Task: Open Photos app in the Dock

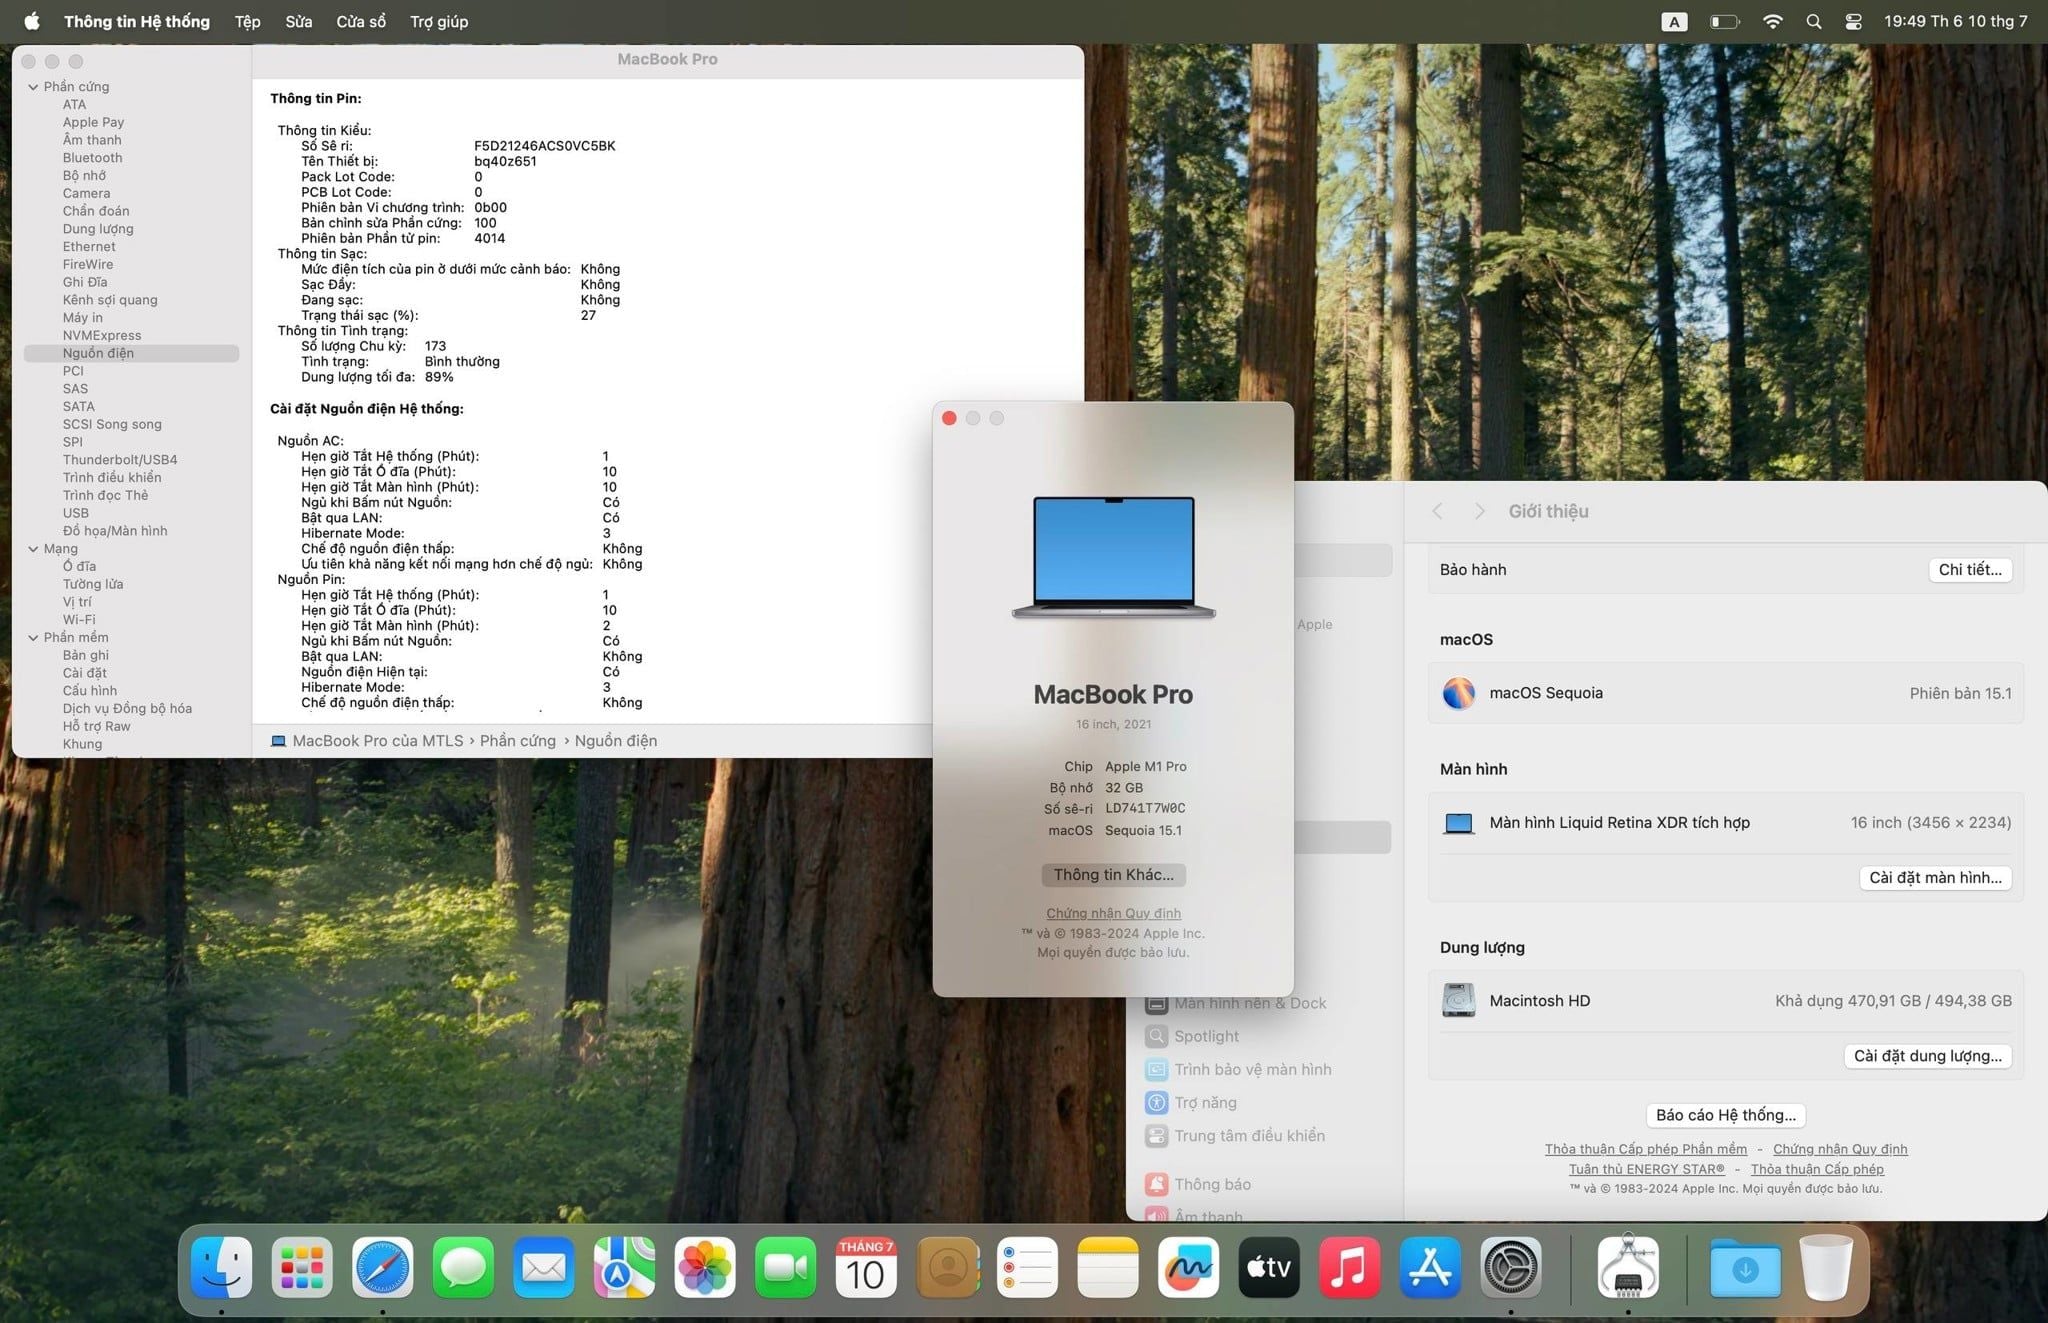Action: tap(705, 1268)
